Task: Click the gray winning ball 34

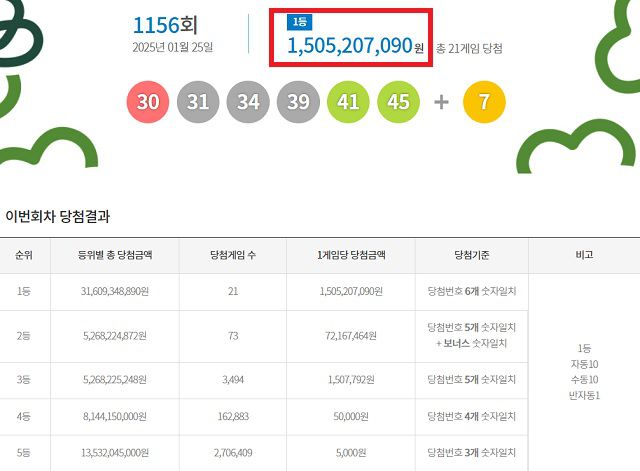Action: point(248,102)
